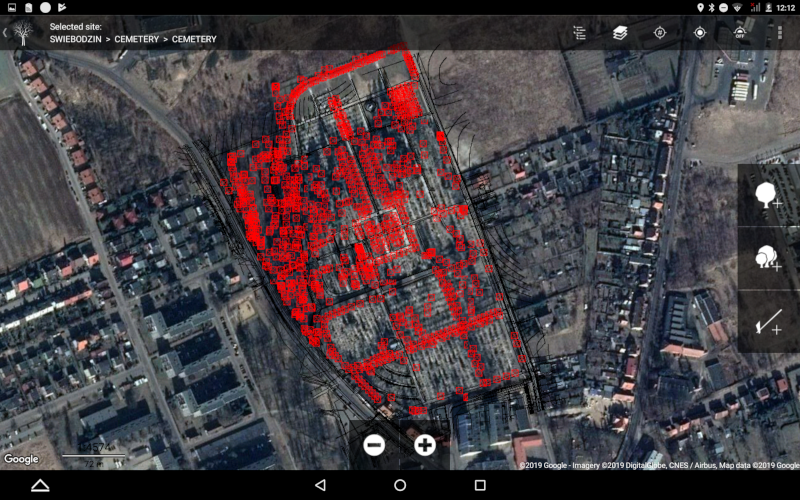Tap the Google logo on the map
Image resolution: width=800 pixels, height=500 pixels.
[x=21, y=459]
